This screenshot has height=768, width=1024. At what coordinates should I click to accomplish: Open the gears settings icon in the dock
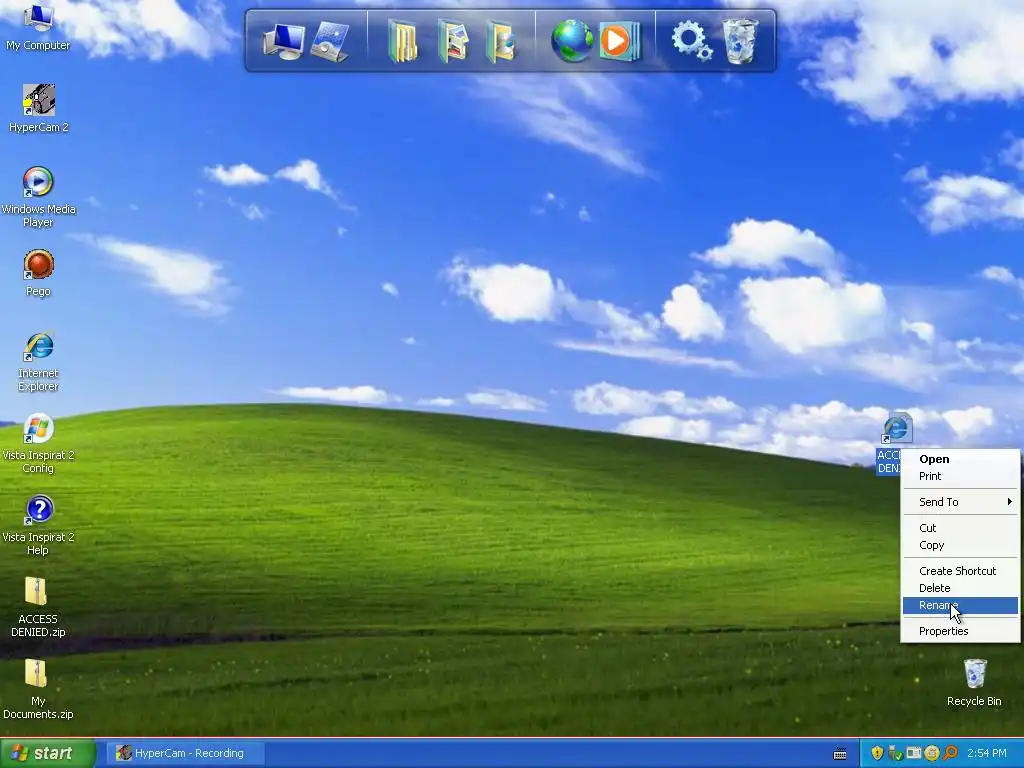pos(692,41)
